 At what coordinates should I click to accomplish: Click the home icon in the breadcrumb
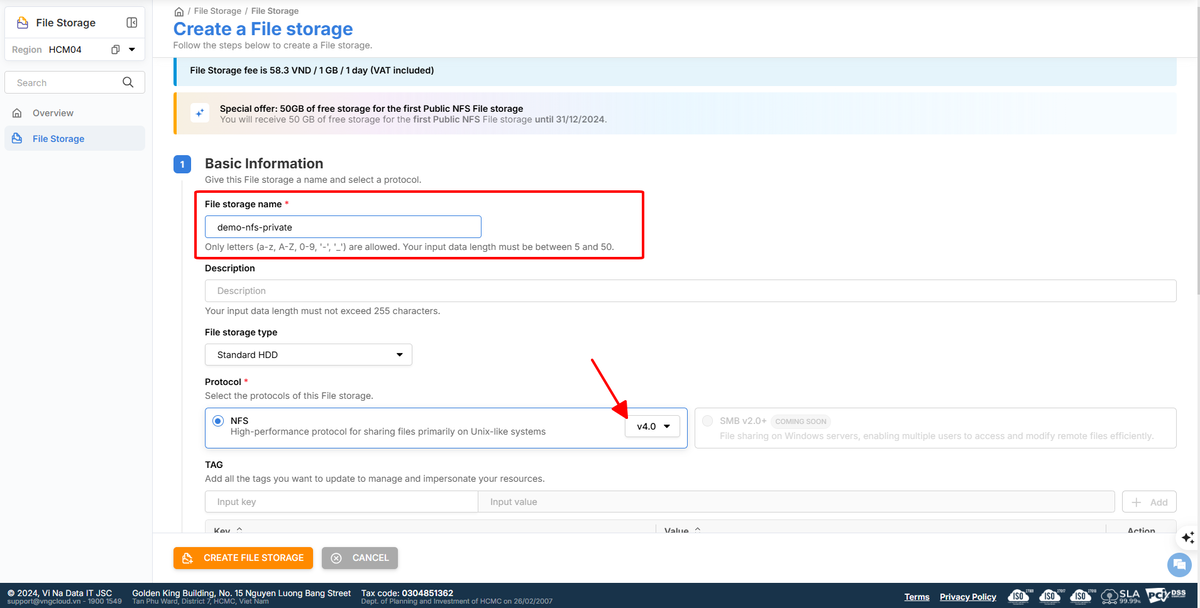pos(178,11)
